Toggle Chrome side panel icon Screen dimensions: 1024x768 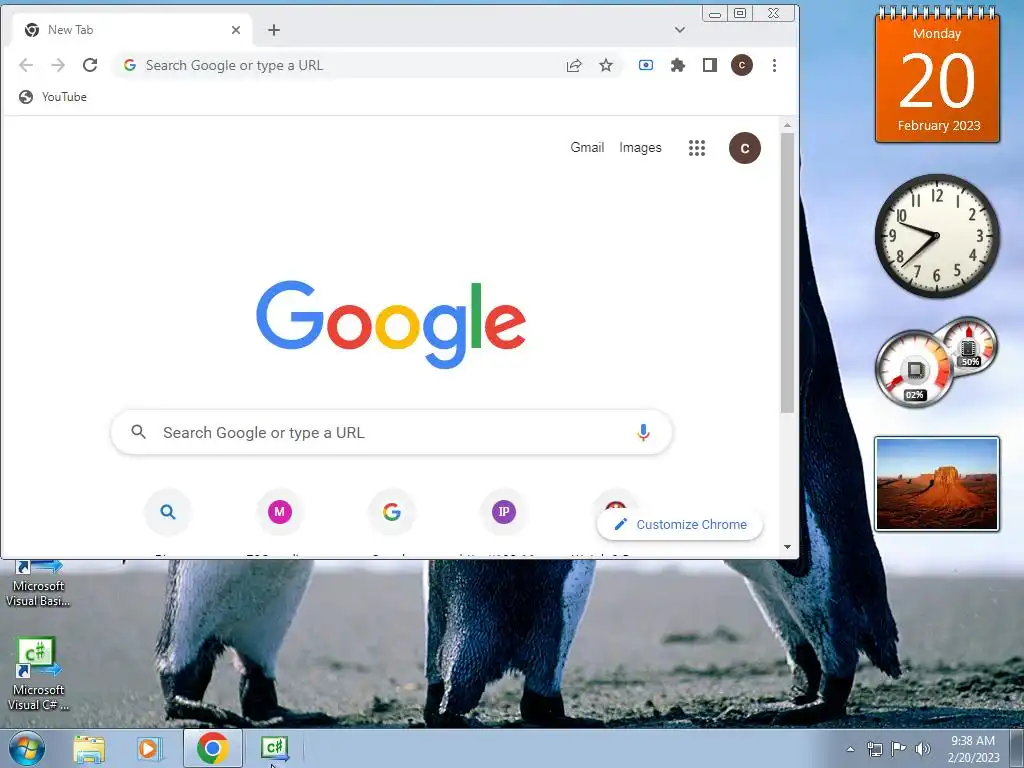click(x=710, y=65)
